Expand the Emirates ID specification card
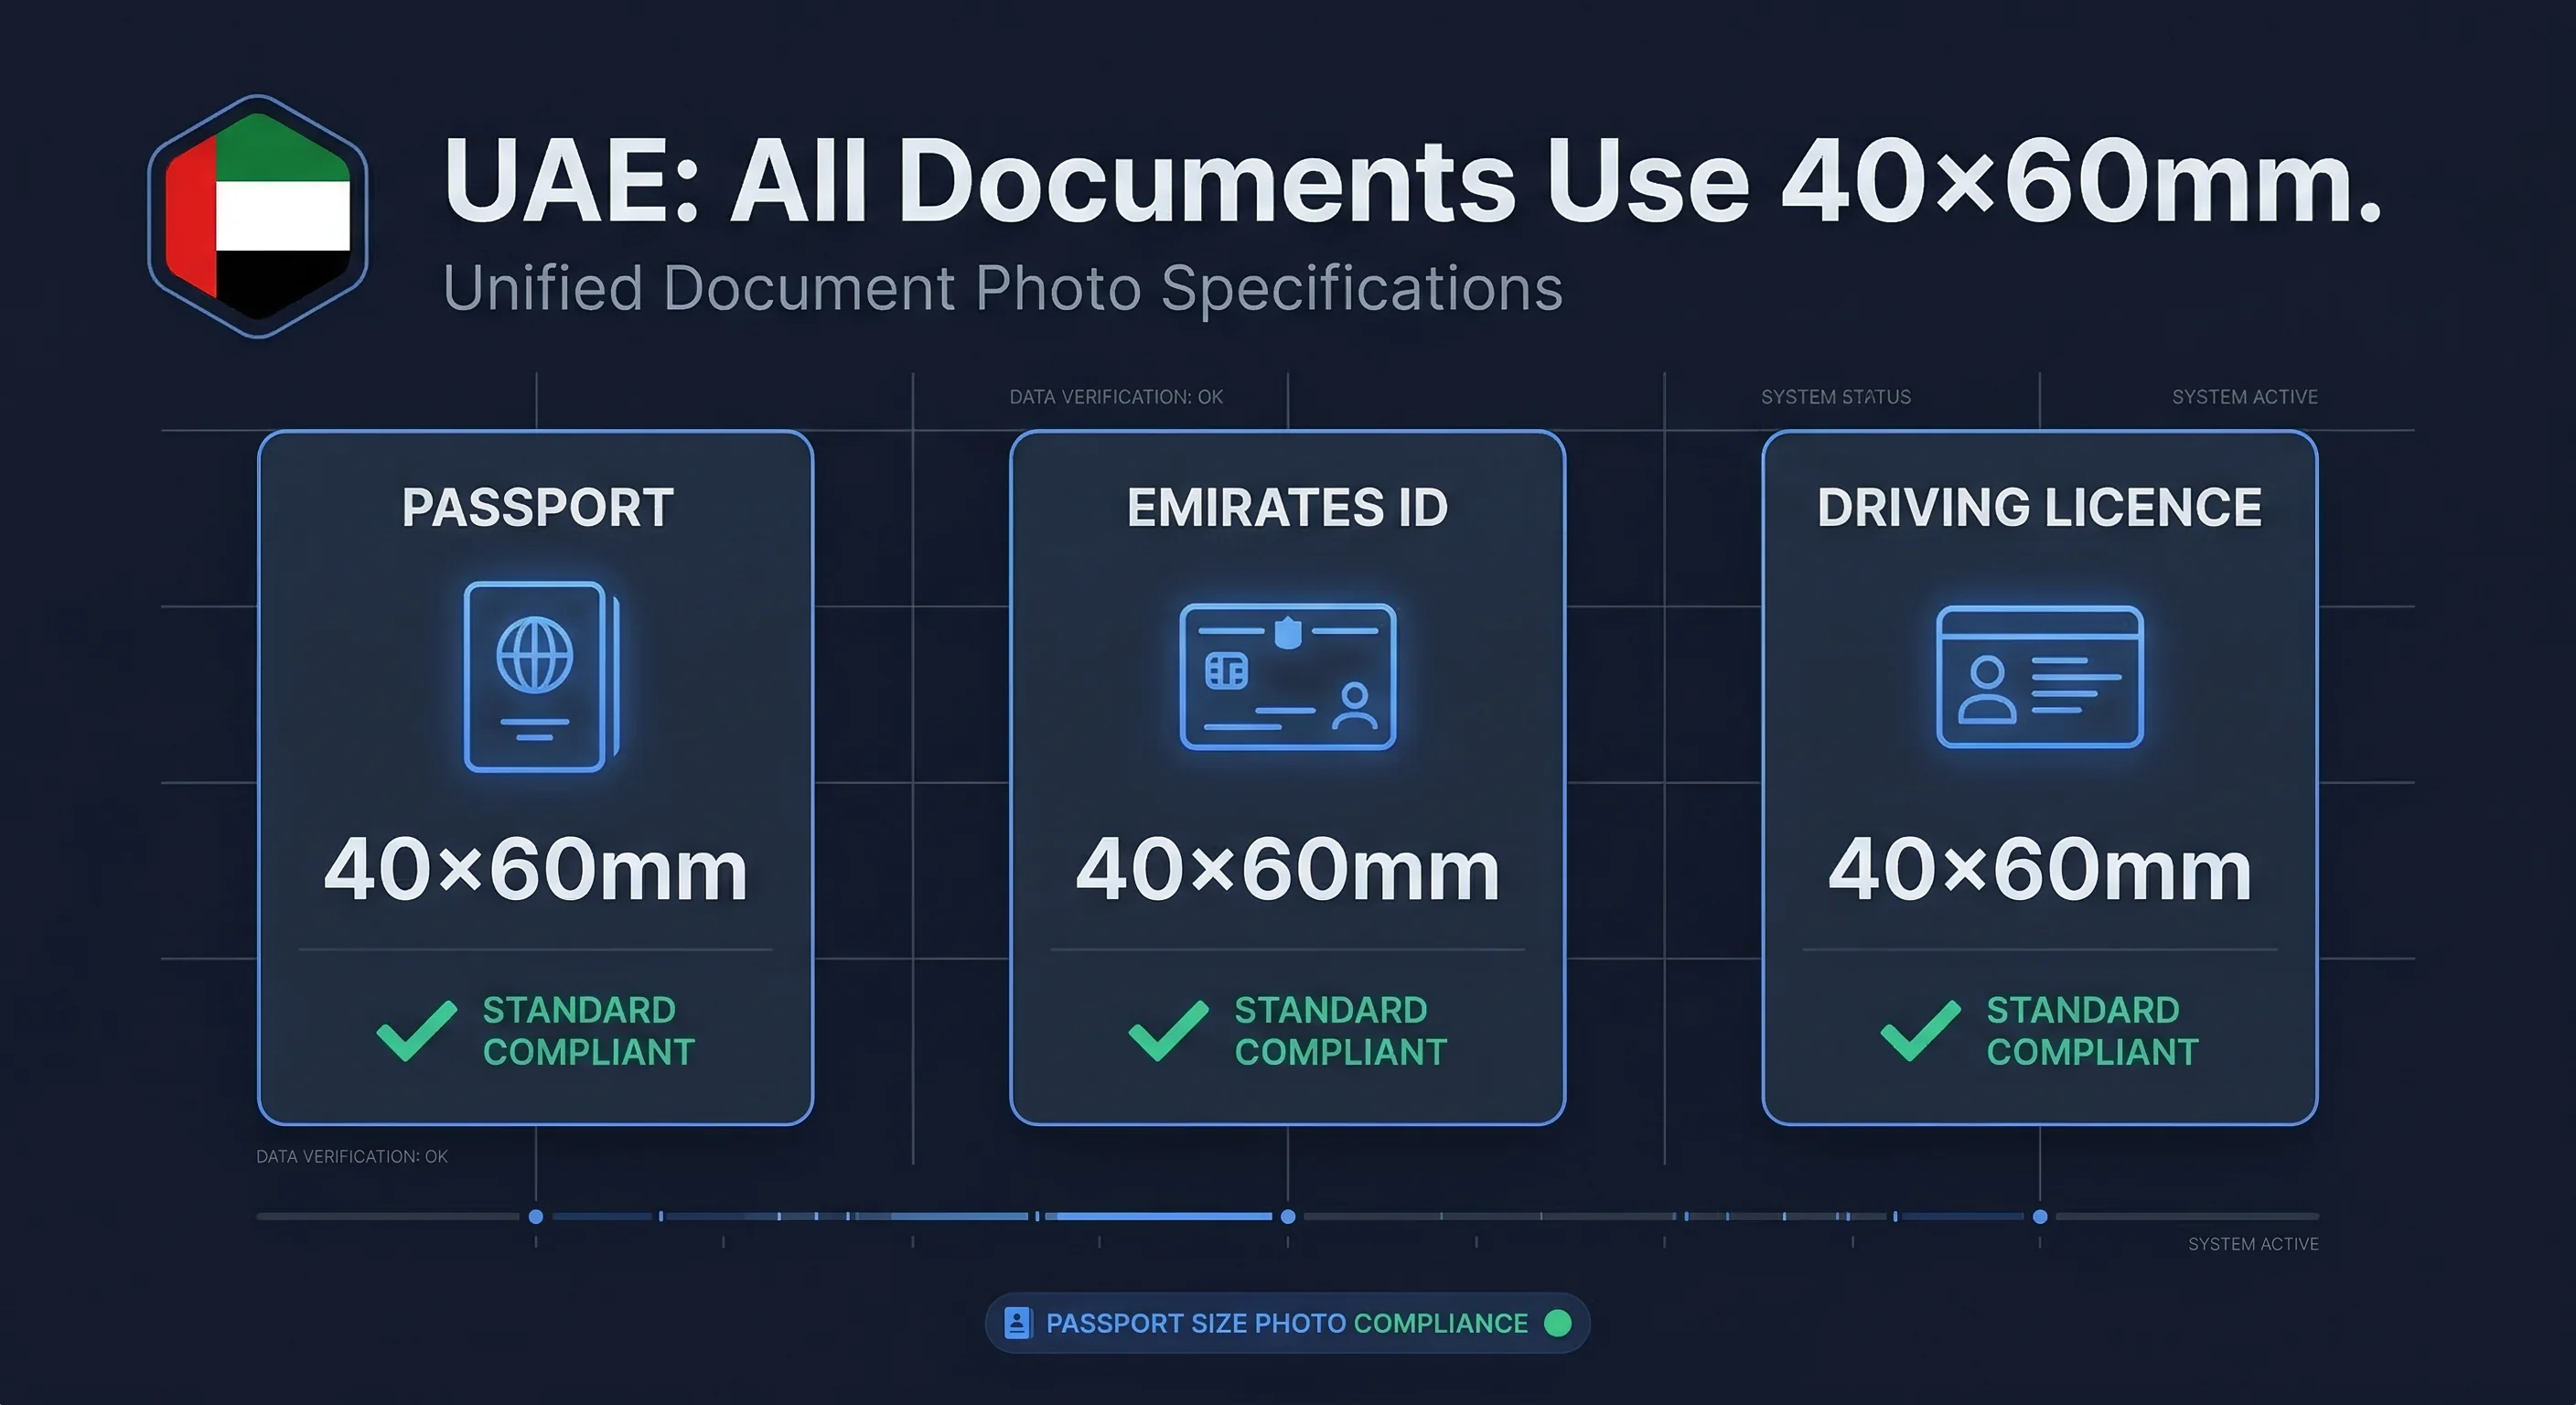Screen dimensions: 2576x1405 coord(1288,790)
